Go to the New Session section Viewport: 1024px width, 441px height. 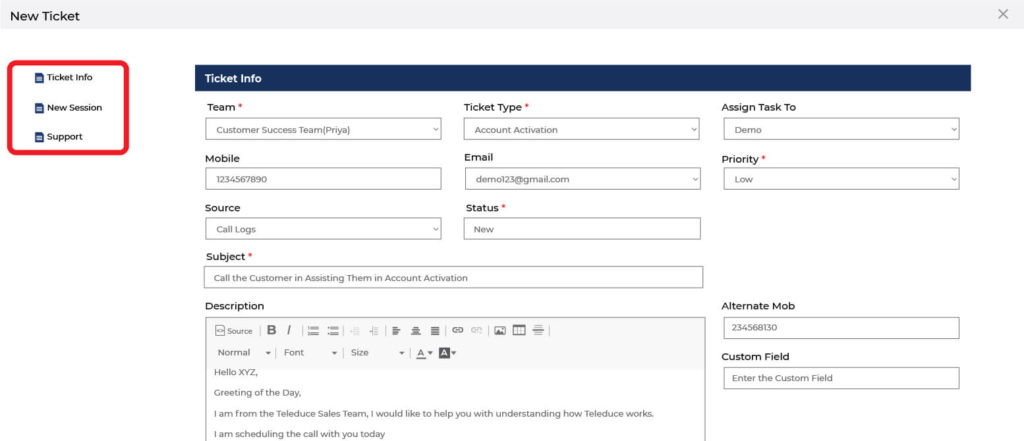click(x=74, y=108)
